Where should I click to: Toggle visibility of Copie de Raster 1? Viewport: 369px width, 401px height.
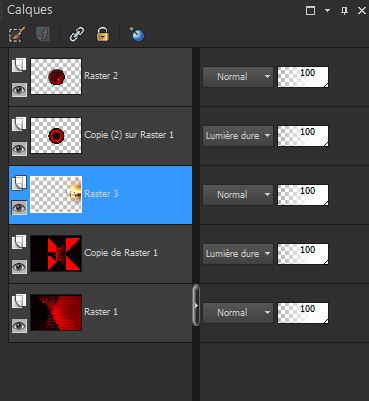point(19,267)
